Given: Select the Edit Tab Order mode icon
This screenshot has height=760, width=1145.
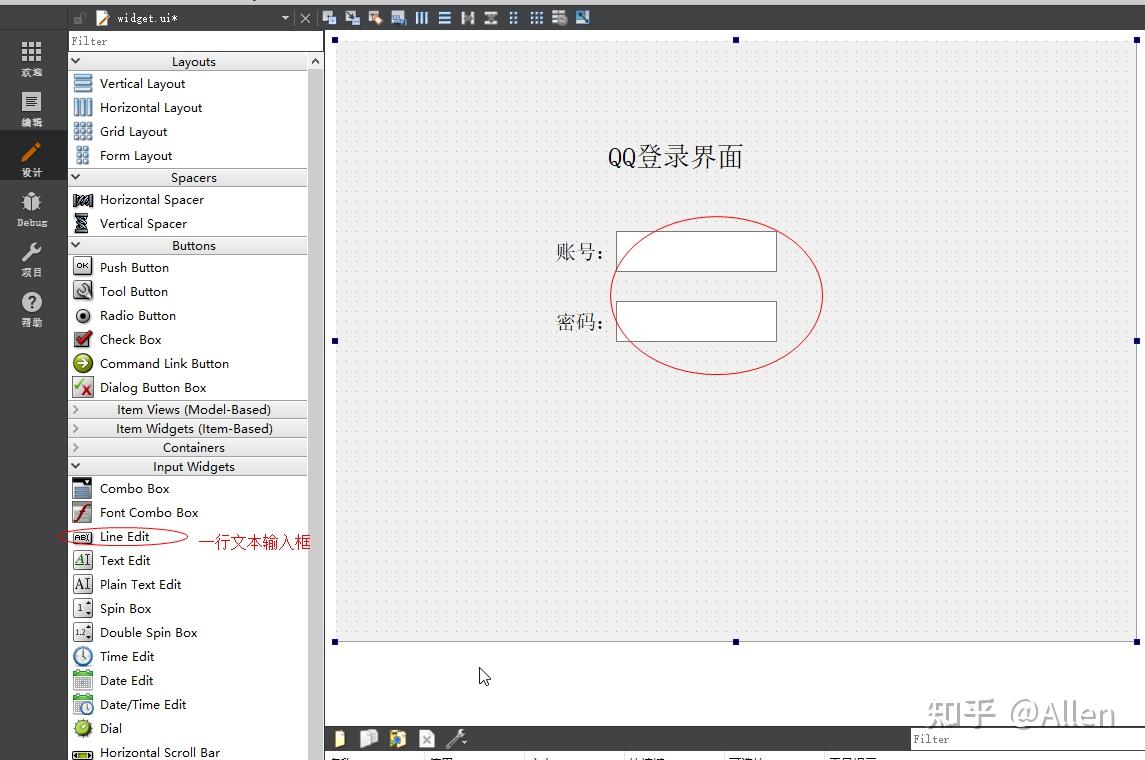Looking at the screenshot, I should pyautogui.click(x=398, y=17).
